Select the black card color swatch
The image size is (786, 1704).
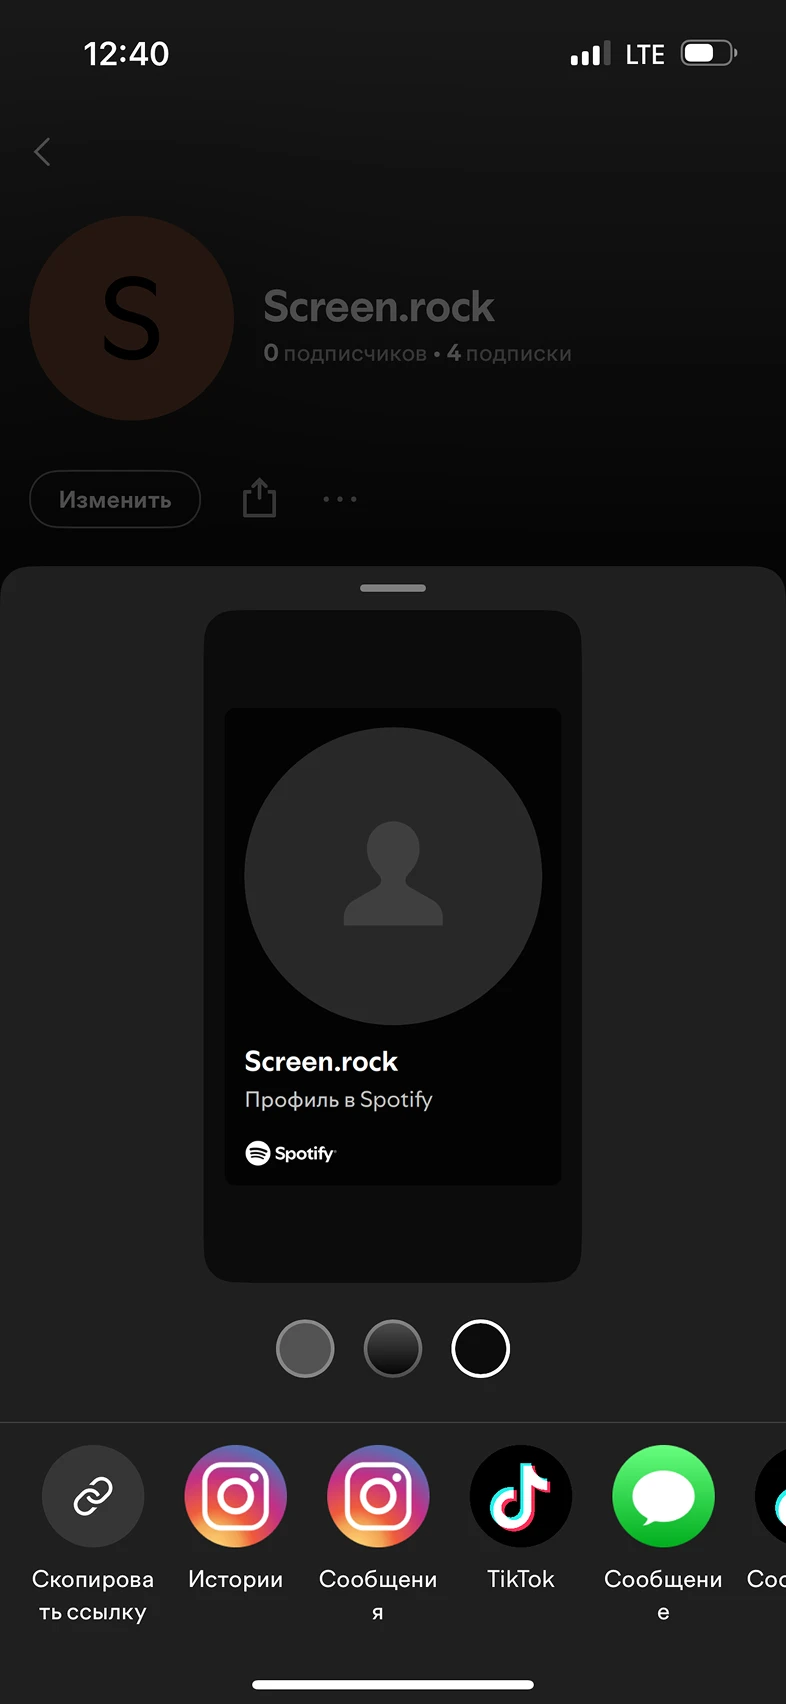coord(481,1348)
